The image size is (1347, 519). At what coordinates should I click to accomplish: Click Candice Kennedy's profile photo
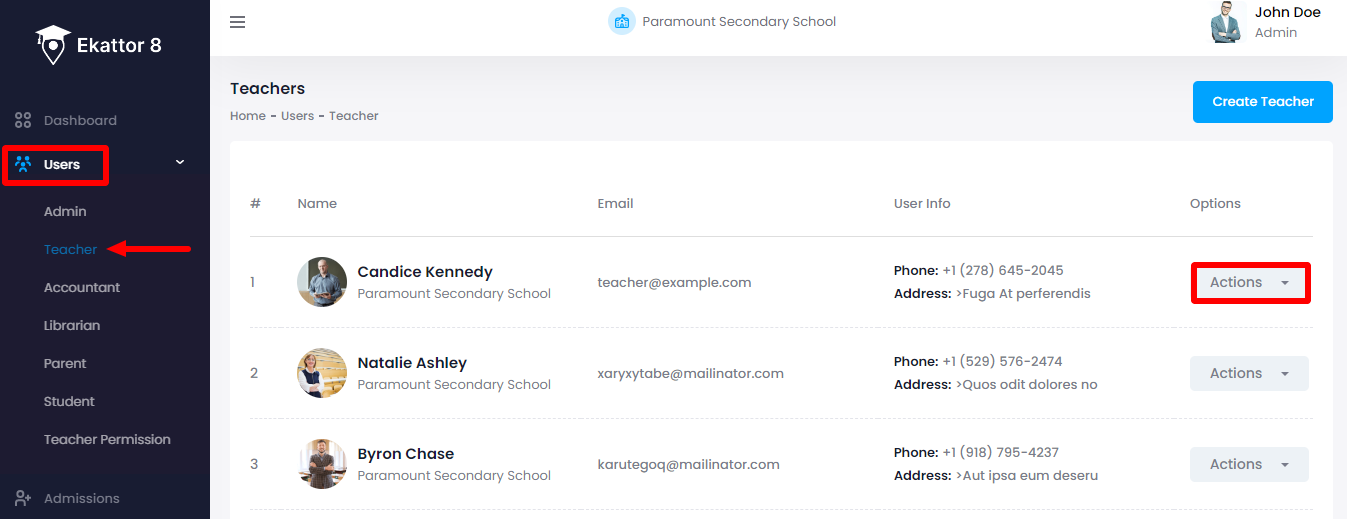[322, 282]
